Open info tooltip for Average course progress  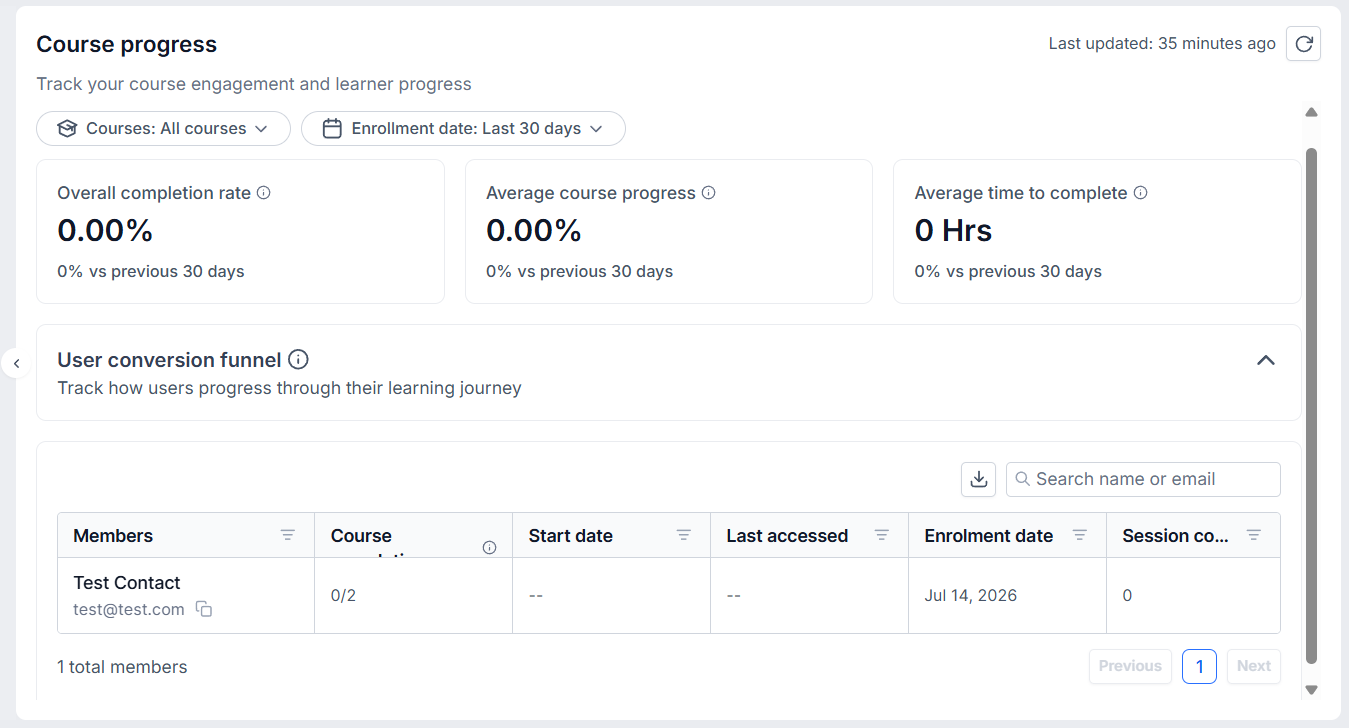[708, 193]
